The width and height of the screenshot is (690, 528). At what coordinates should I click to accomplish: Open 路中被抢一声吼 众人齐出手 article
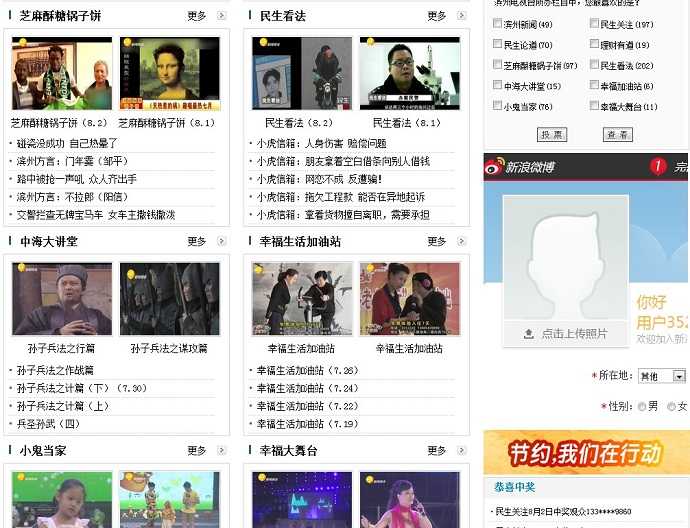pos(77,179)
